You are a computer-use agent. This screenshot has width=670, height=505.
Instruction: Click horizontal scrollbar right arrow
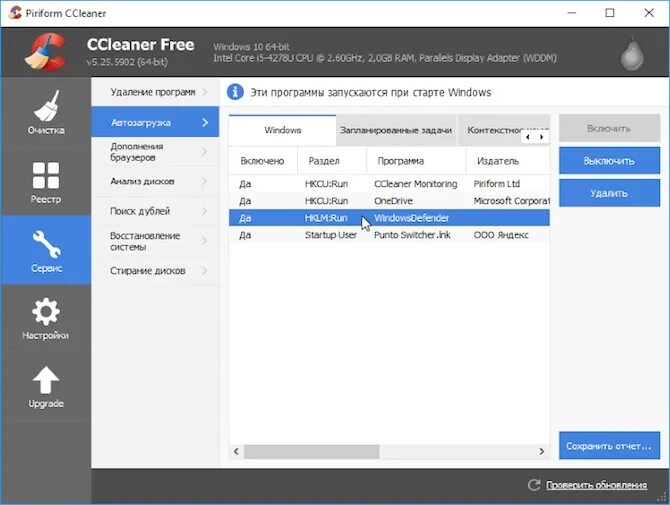pyautogui.click(x=541, y=451)
